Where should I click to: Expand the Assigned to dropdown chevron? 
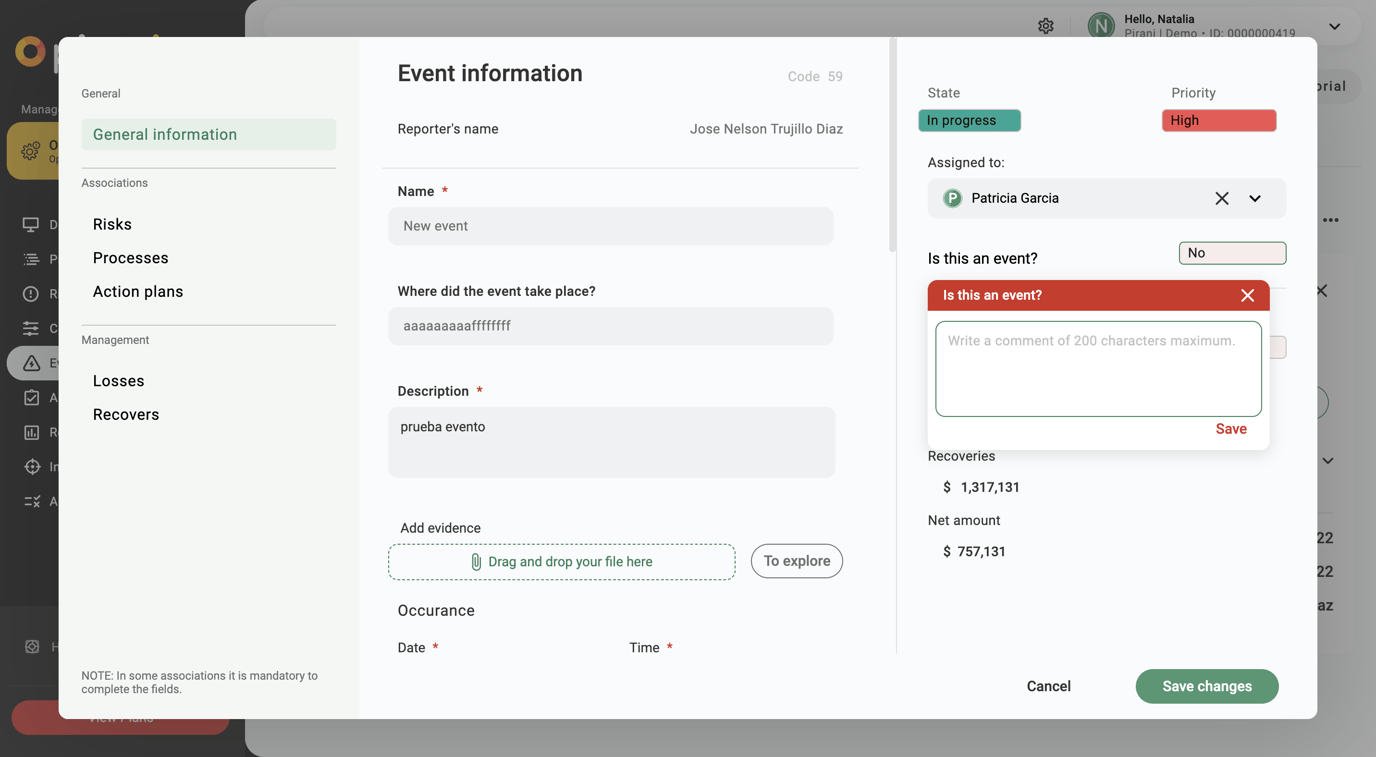point(1255,198)
